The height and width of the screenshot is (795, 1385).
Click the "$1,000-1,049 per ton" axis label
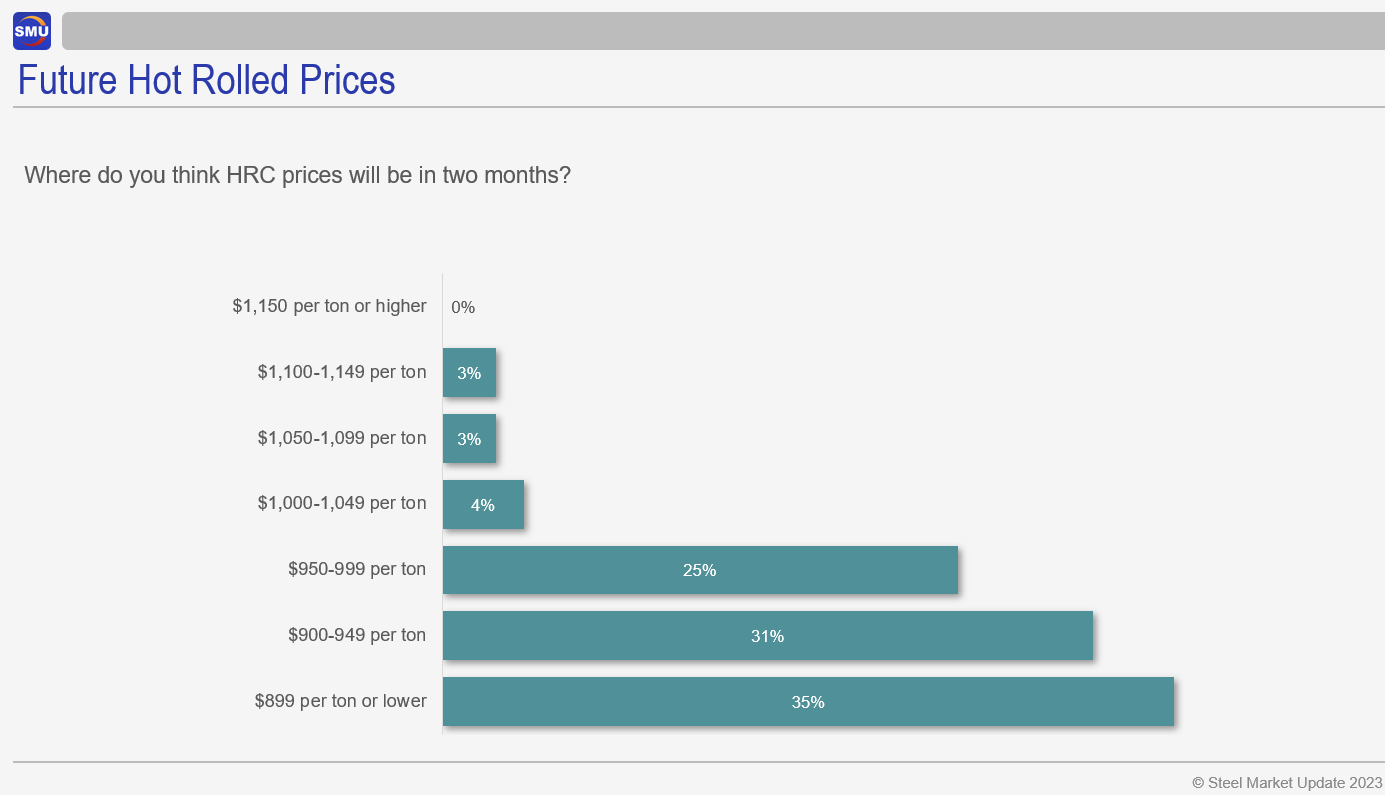pyautogui.click(x=342, y=503)
